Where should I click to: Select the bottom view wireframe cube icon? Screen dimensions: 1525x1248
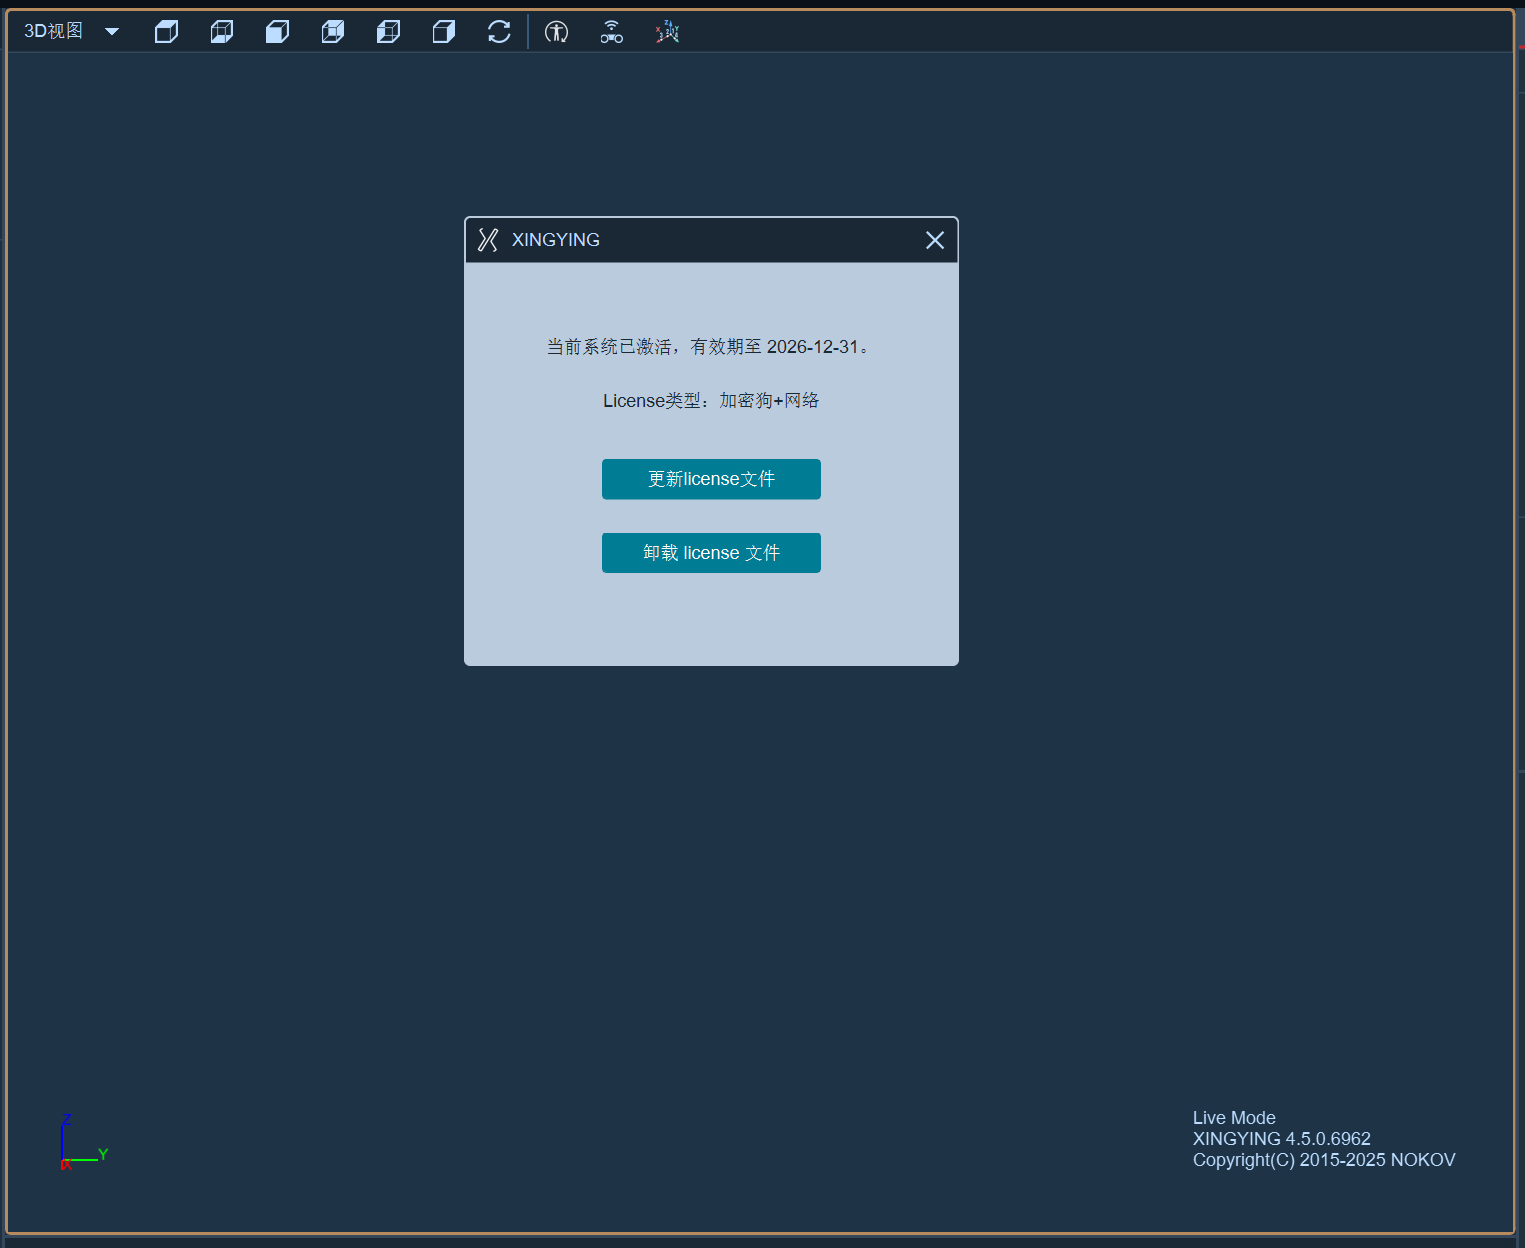pyautogui.click(x=222, y=32)
